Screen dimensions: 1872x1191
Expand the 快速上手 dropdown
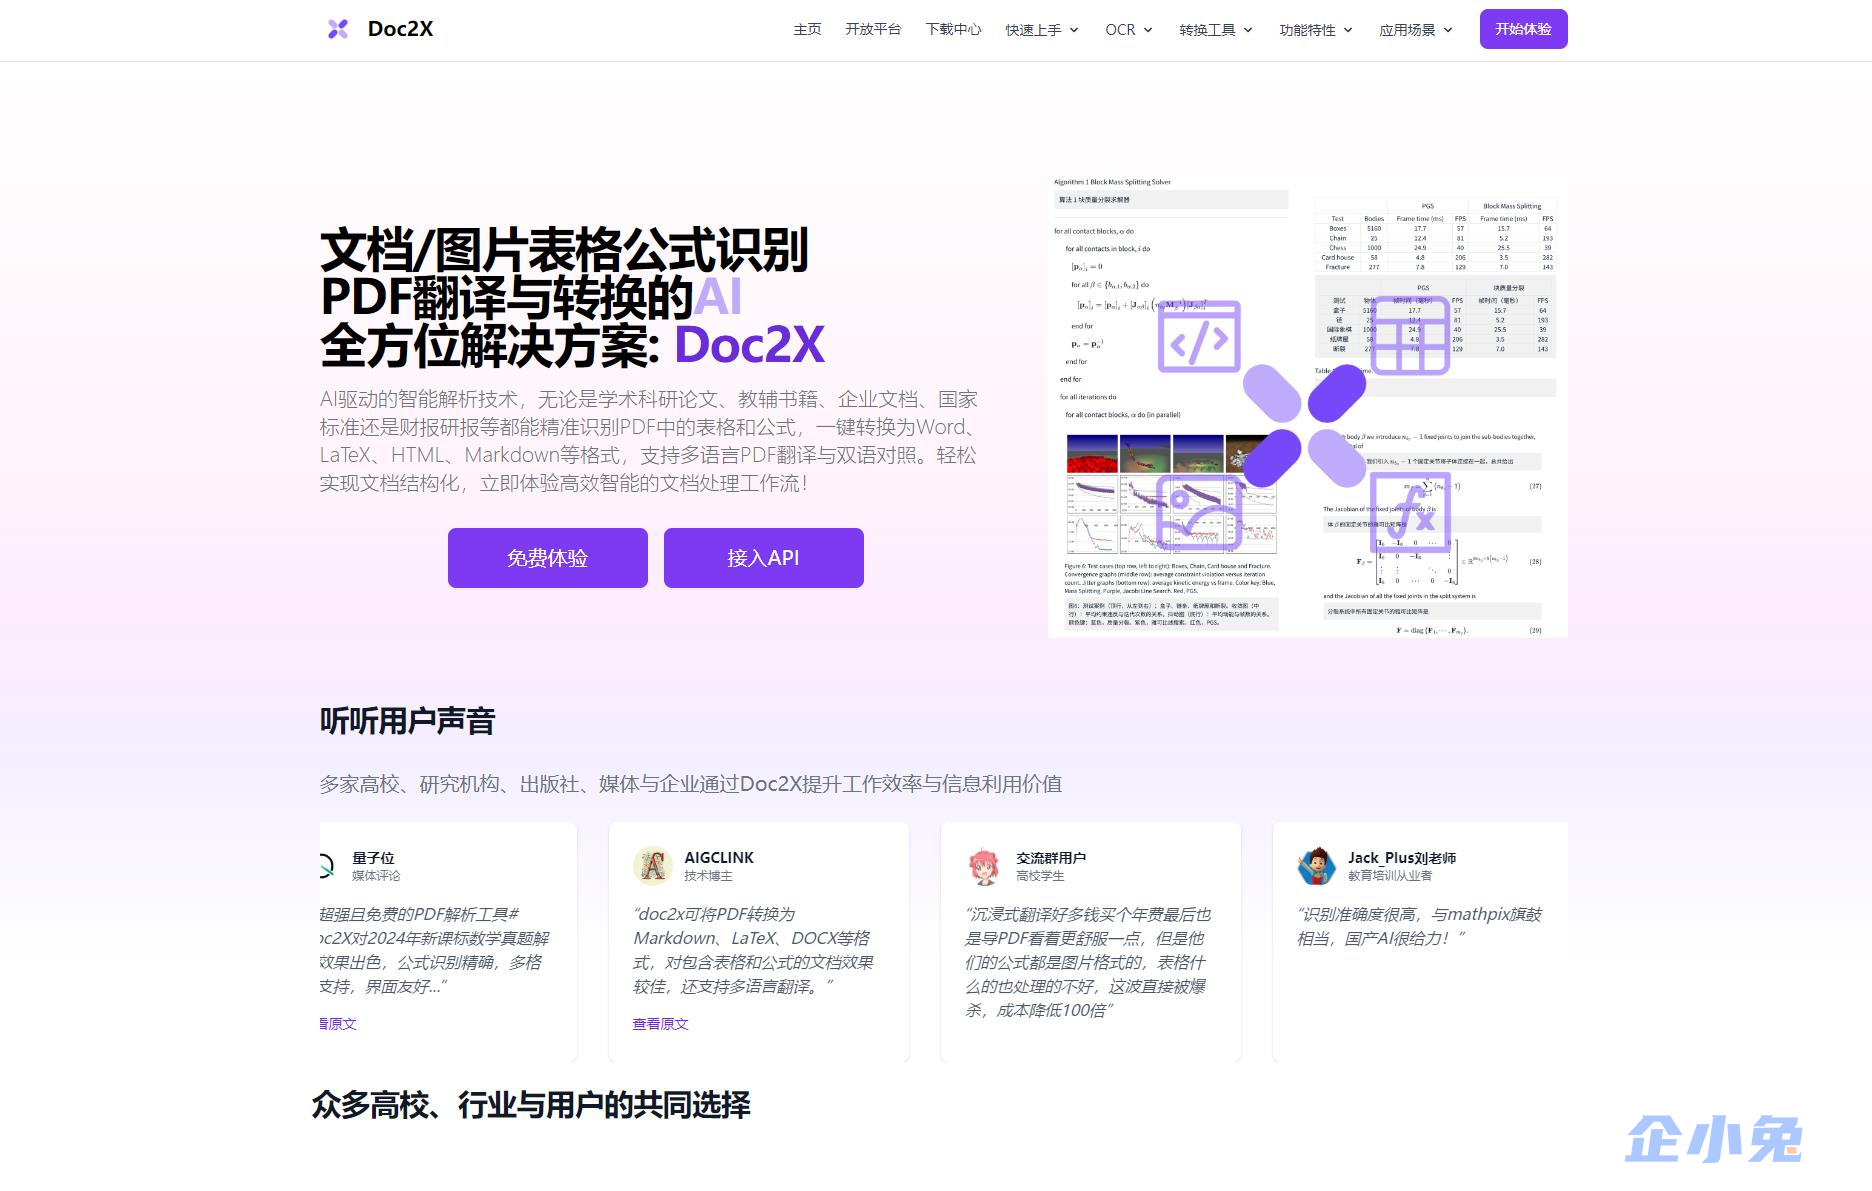point(1041,30)
